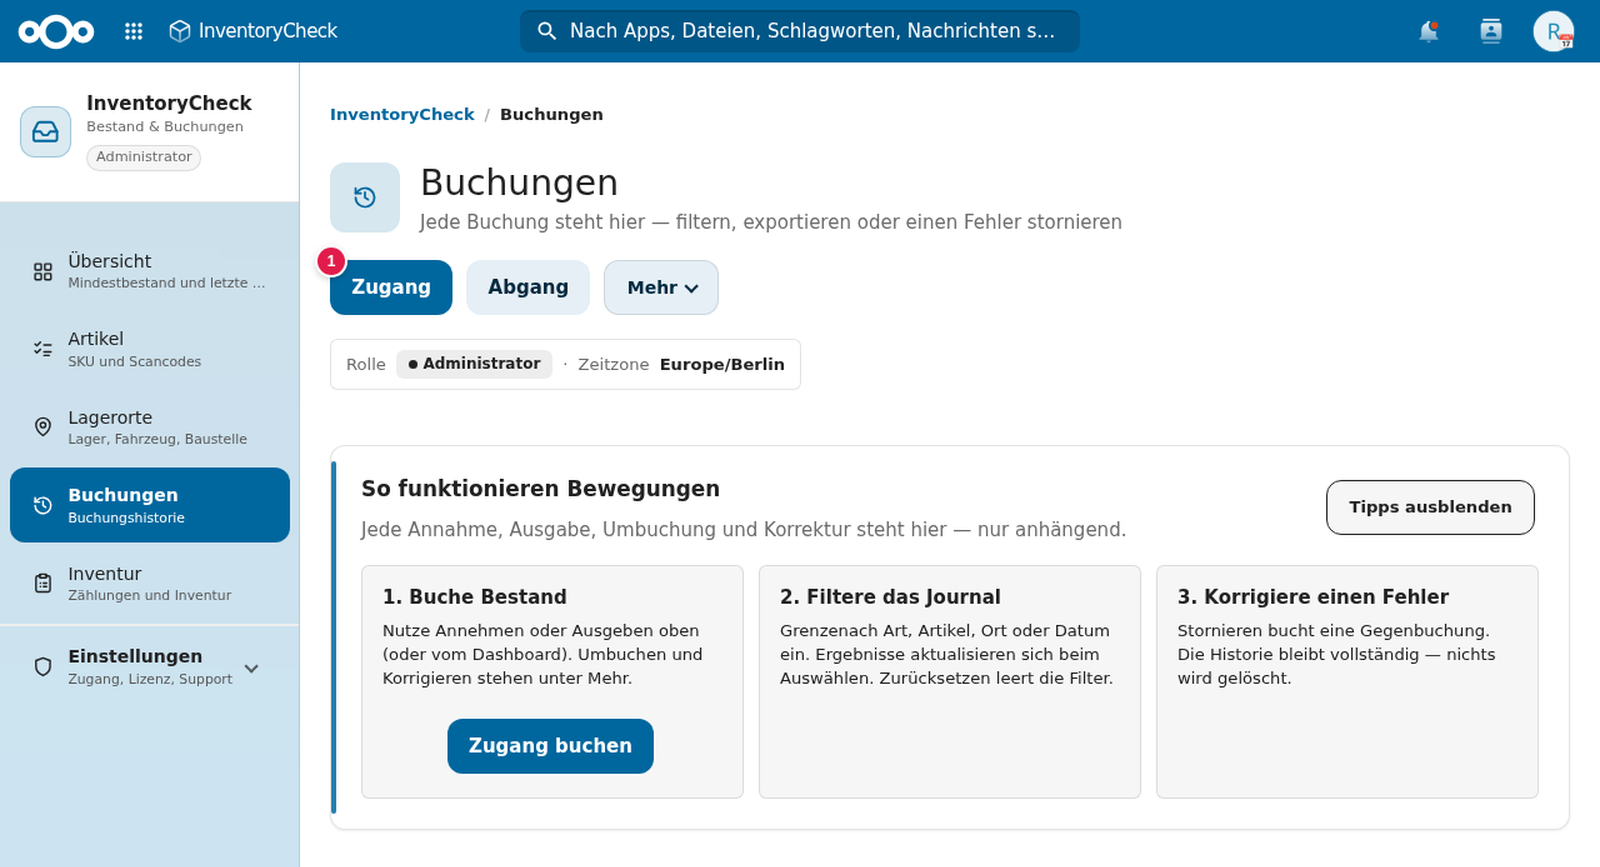The width and height of the screenshot is (1600, 867).
Task: Open the notifications bell icon
Action: pos(1429,31)
